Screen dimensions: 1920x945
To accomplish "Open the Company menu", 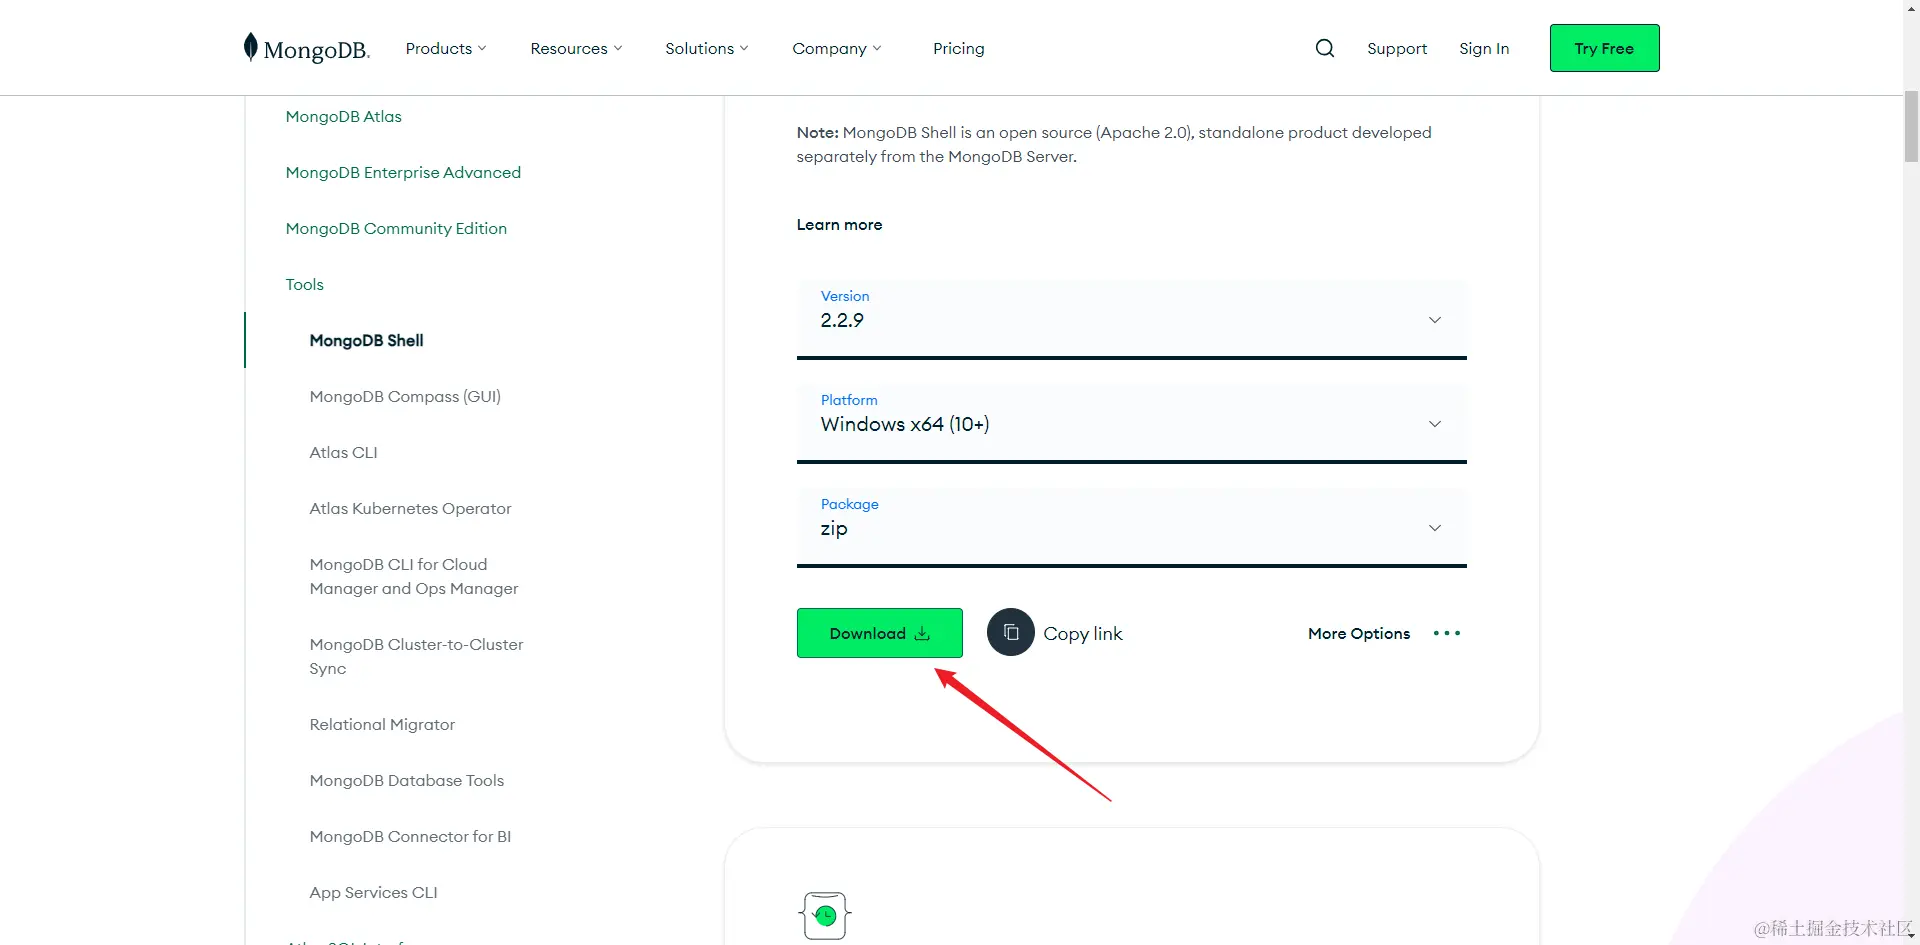I will [837, 48].
